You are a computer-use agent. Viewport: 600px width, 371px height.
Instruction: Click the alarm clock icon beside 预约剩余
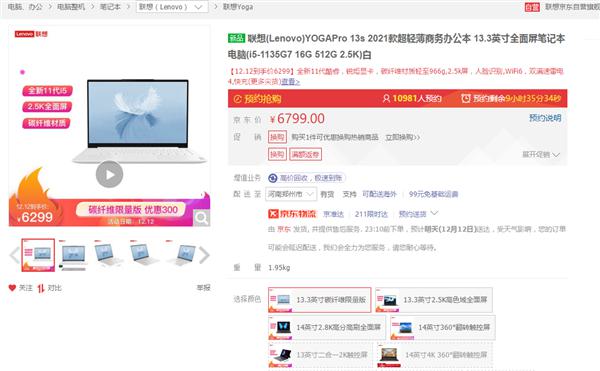466,99
